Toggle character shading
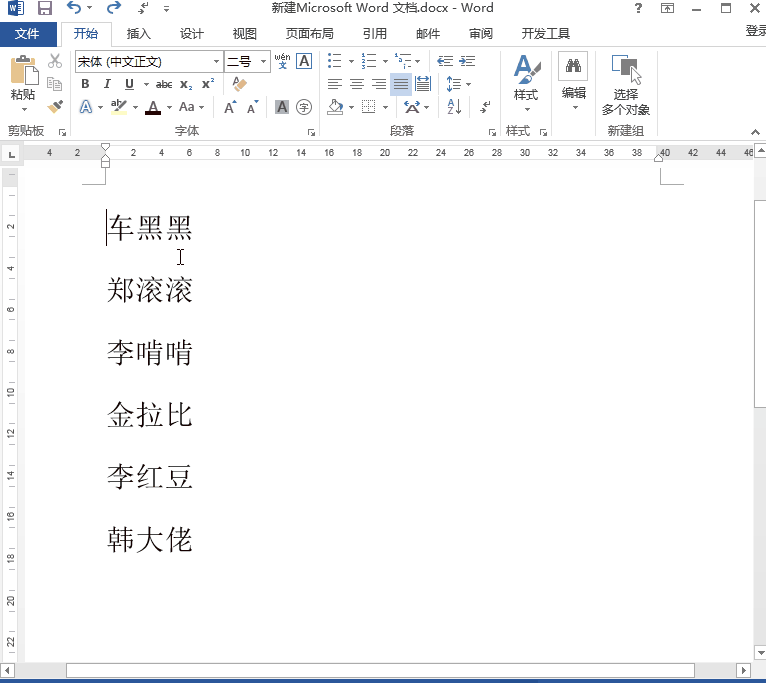This screenshot has height=683, width=766. 282,107
